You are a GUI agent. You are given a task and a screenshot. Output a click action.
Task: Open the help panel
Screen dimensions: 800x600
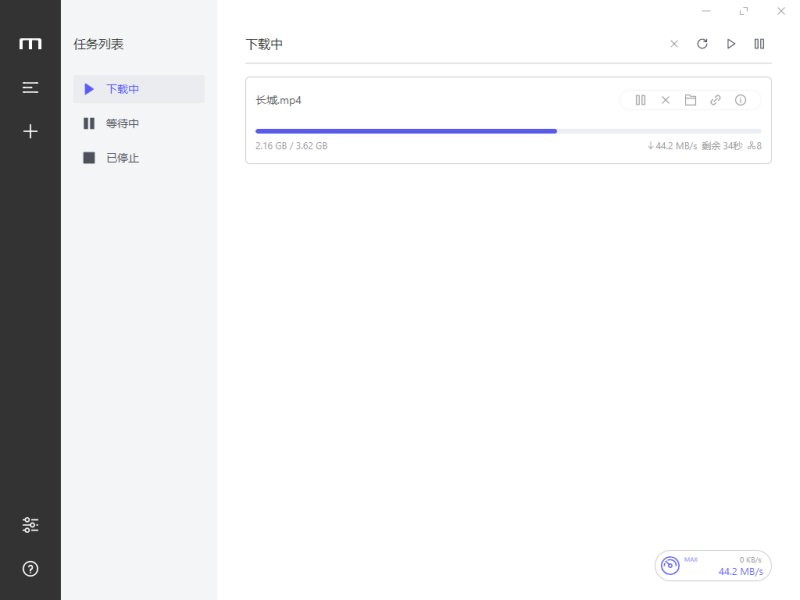coord(30,568)
